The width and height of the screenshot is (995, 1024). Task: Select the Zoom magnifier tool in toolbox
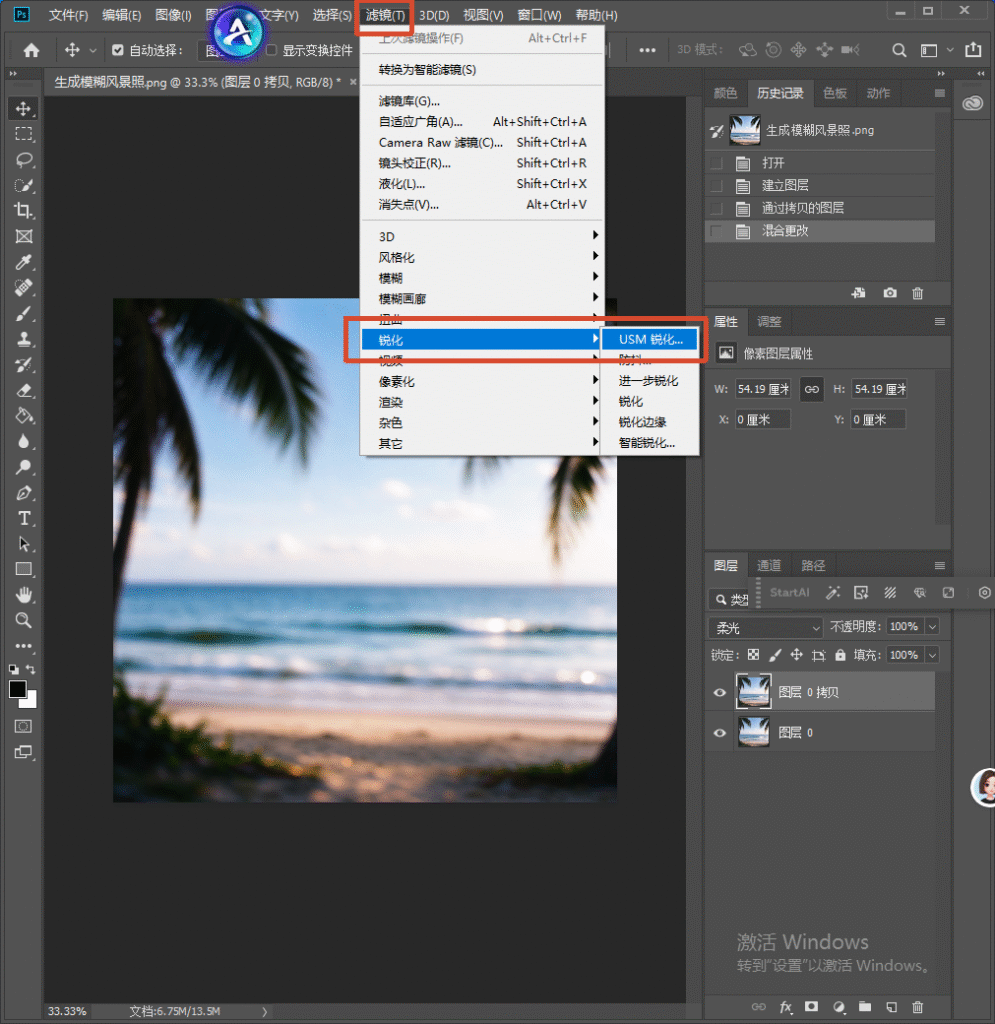coord(24,620)
